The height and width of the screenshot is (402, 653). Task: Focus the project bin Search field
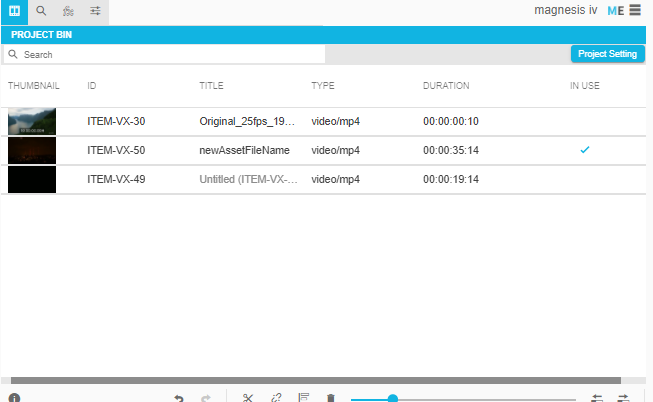[x=164, y=55]
